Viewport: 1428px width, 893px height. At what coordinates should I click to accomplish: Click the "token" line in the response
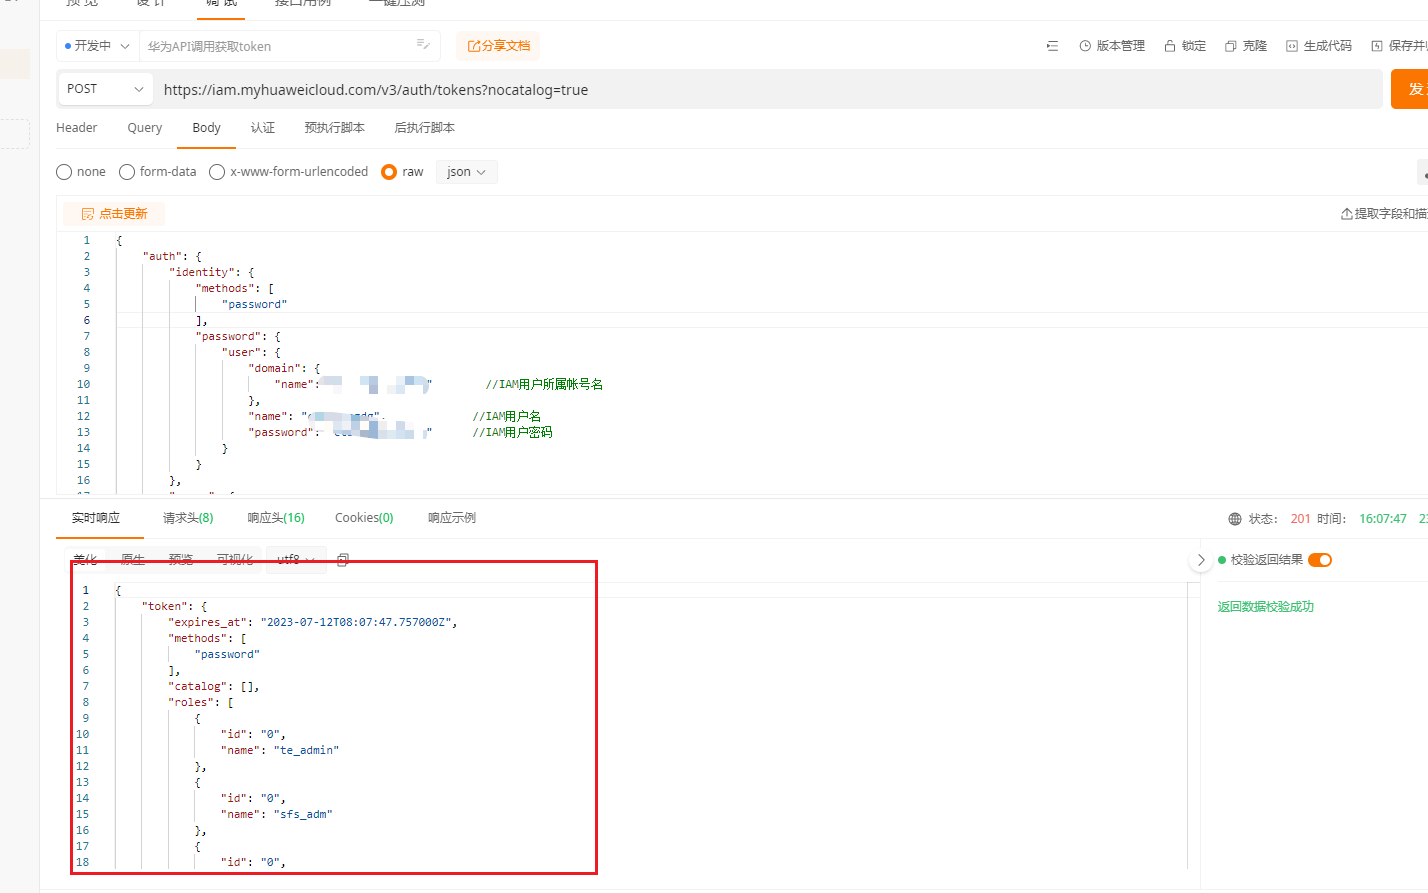tap(174, 606)
